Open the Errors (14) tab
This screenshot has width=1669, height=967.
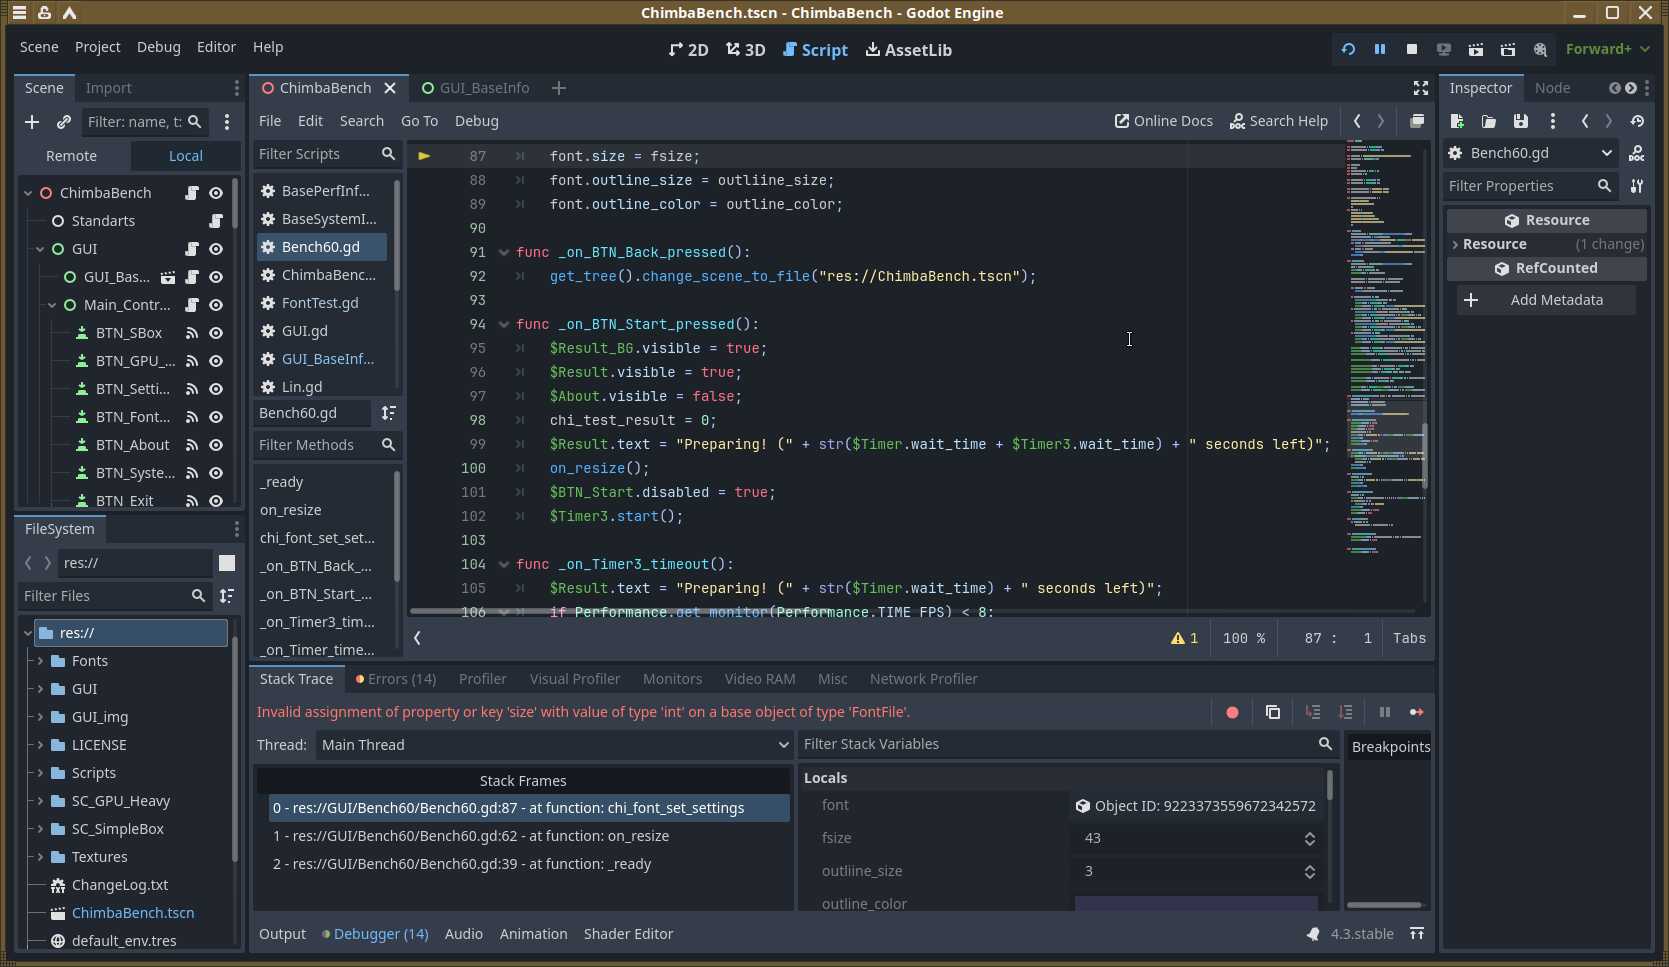(396, 679)
